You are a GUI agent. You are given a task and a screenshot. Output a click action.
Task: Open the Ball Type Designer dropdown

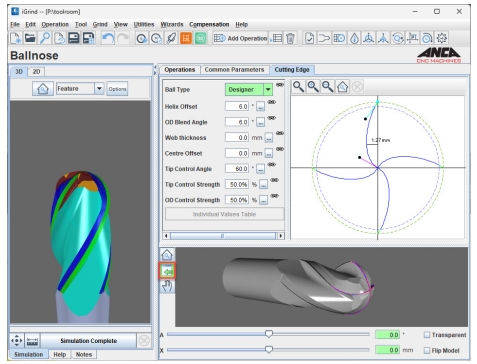pos(268,89)
